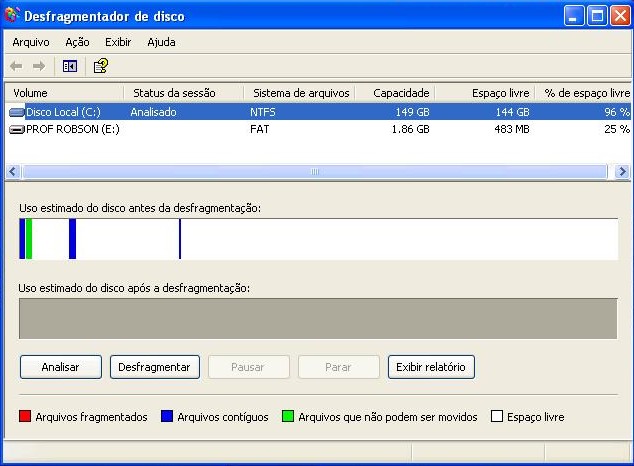Click the Arquivos que não podem ser movidos label
The width and height of the screenshot is (634, 466).
[x=388, y=417]
